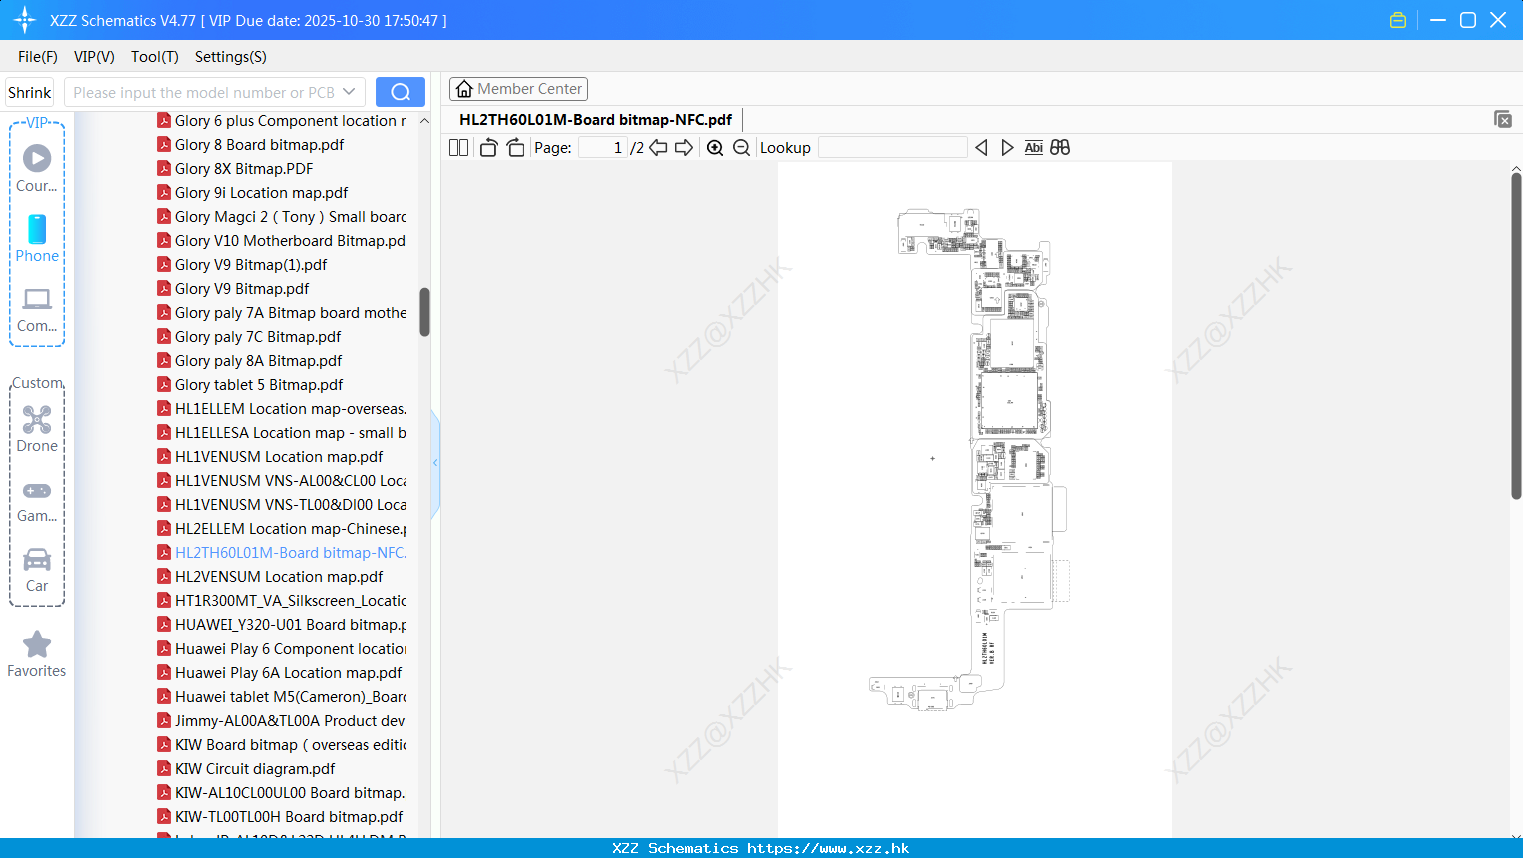Screen dimensions: 1523x858
Task: Select the Game console category
Action: (x=37, y=500)
